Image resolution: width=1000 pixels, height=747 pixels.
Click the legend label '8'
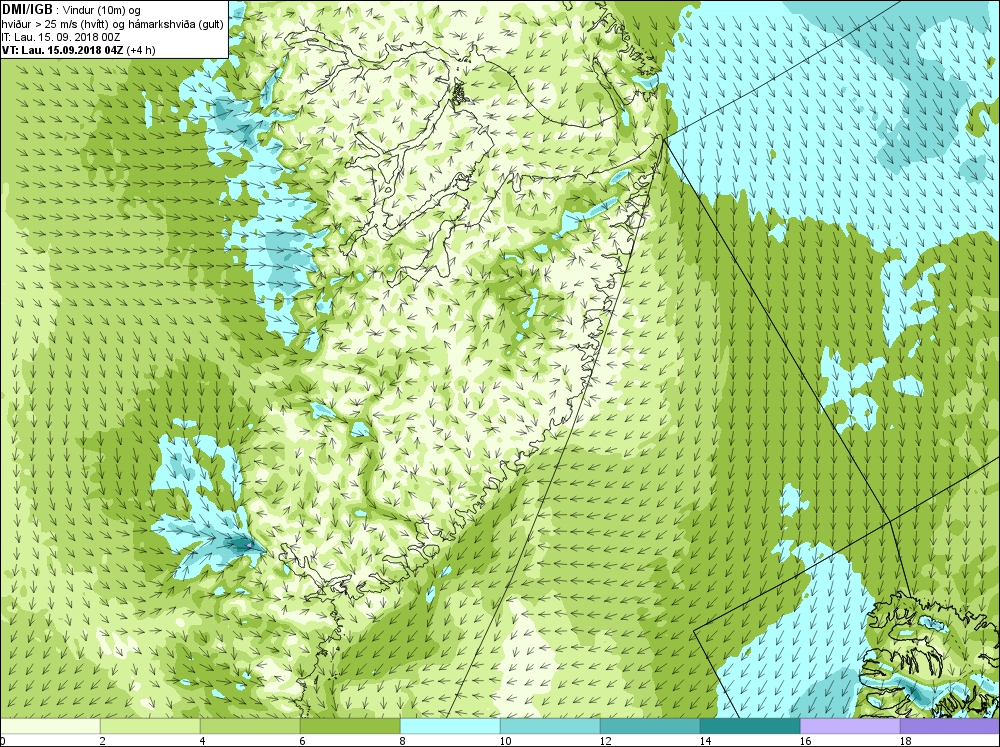402,741
